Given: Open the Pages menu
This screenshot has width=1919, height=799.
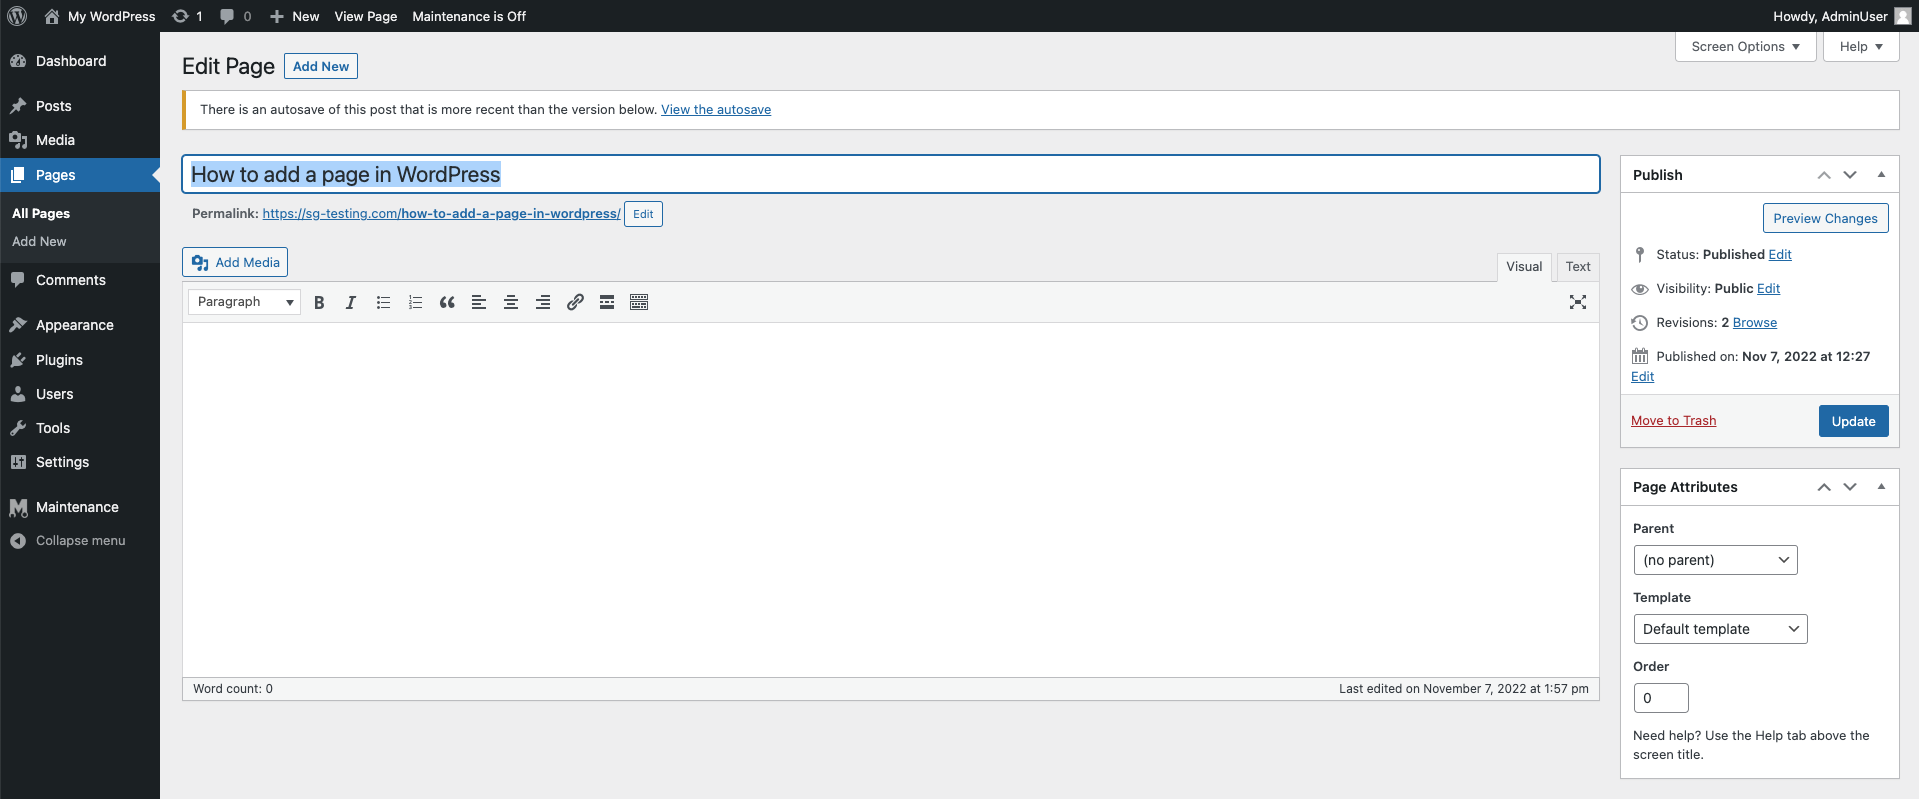Looking at the screenshot, I should (x=80, y=175).
